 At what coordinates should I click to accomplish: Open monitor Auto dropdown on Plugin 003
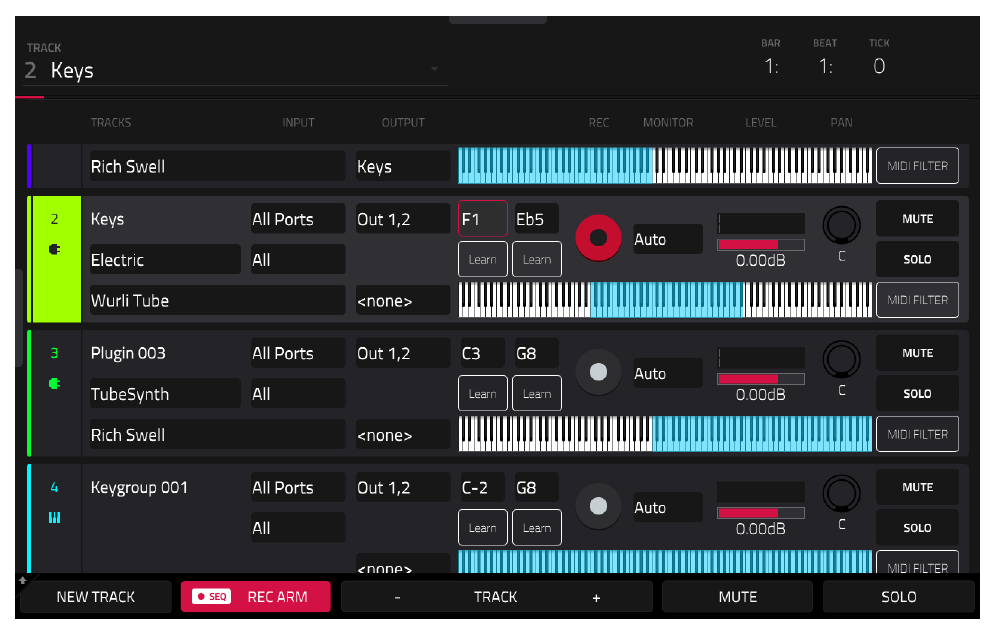click(x=668, y=373)
